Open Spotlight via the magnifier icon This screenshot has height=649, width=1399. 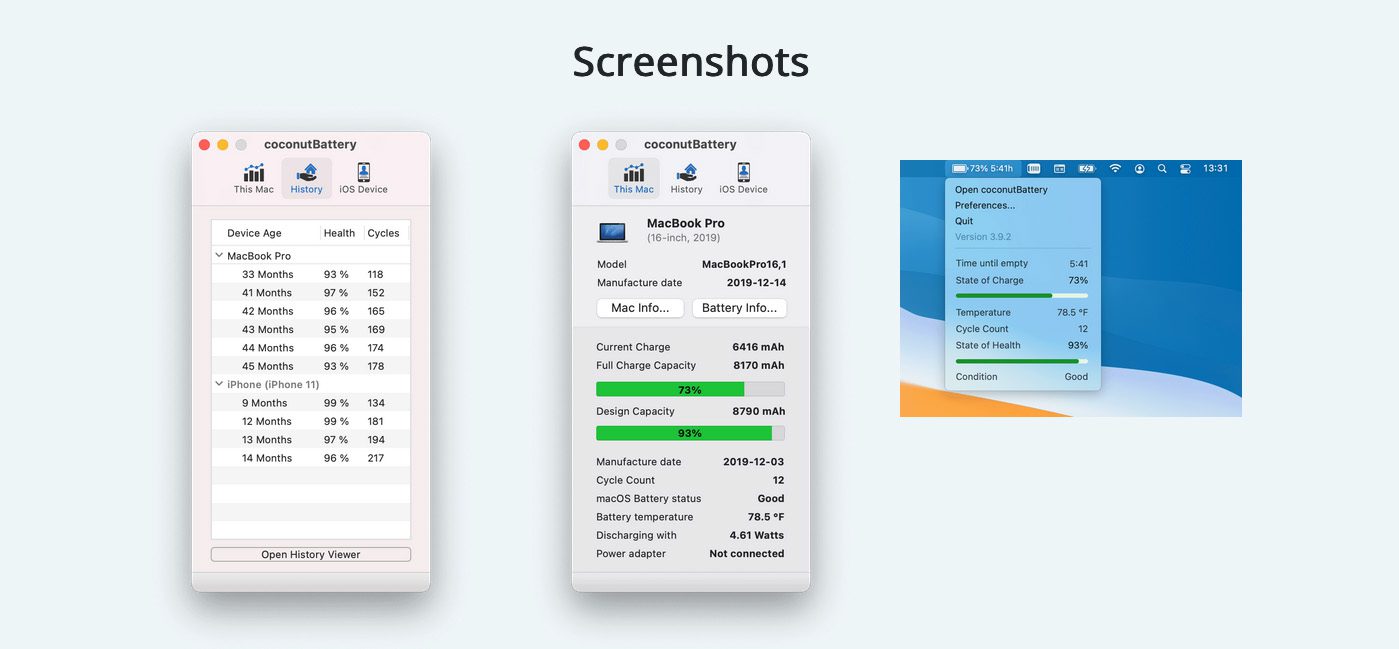[1163, 168]
